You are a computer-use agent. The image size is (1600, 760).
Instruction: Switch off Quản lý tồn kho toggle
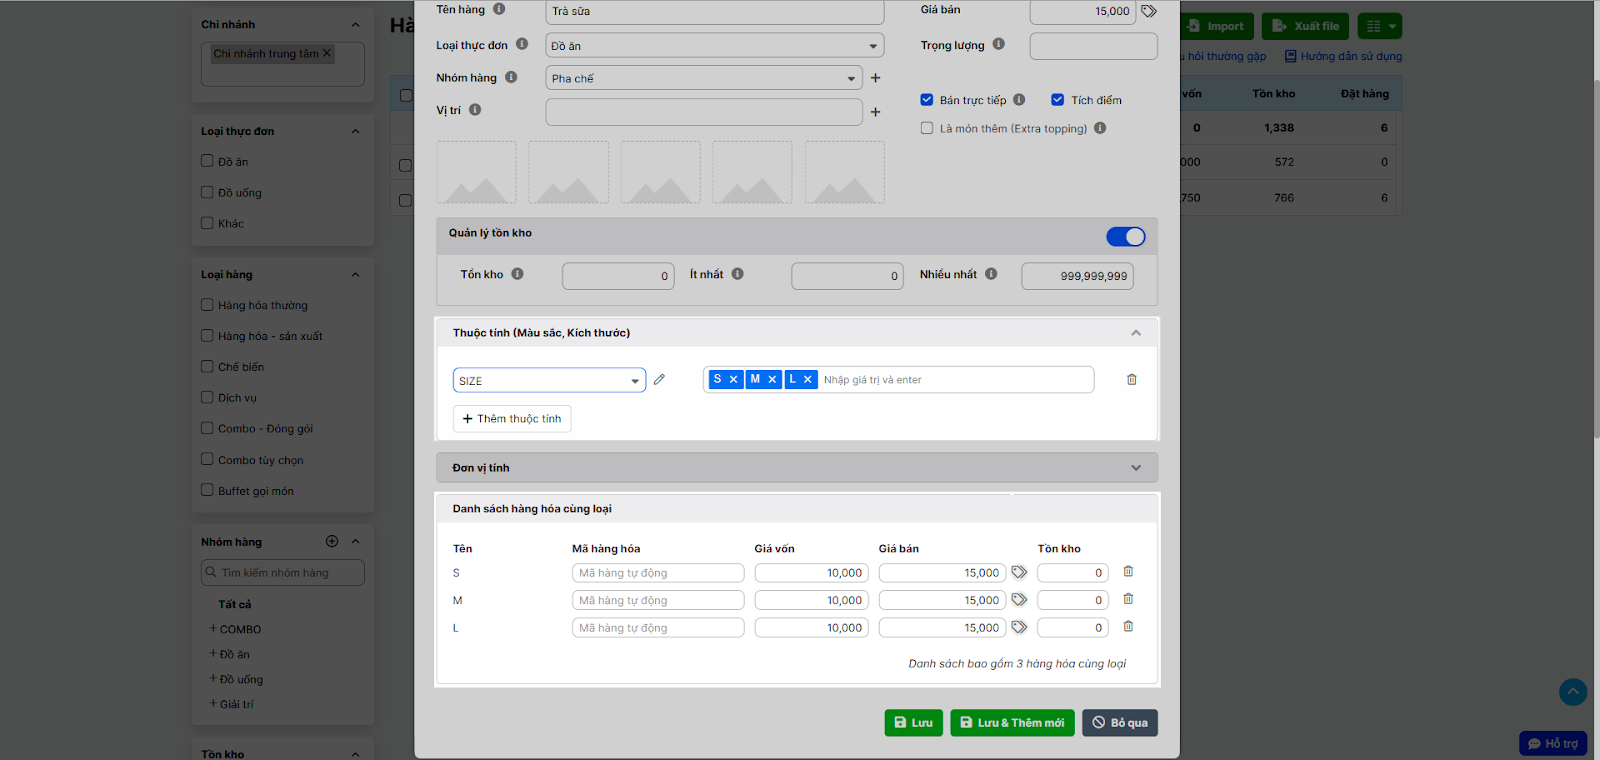(x=1126, y=236)
